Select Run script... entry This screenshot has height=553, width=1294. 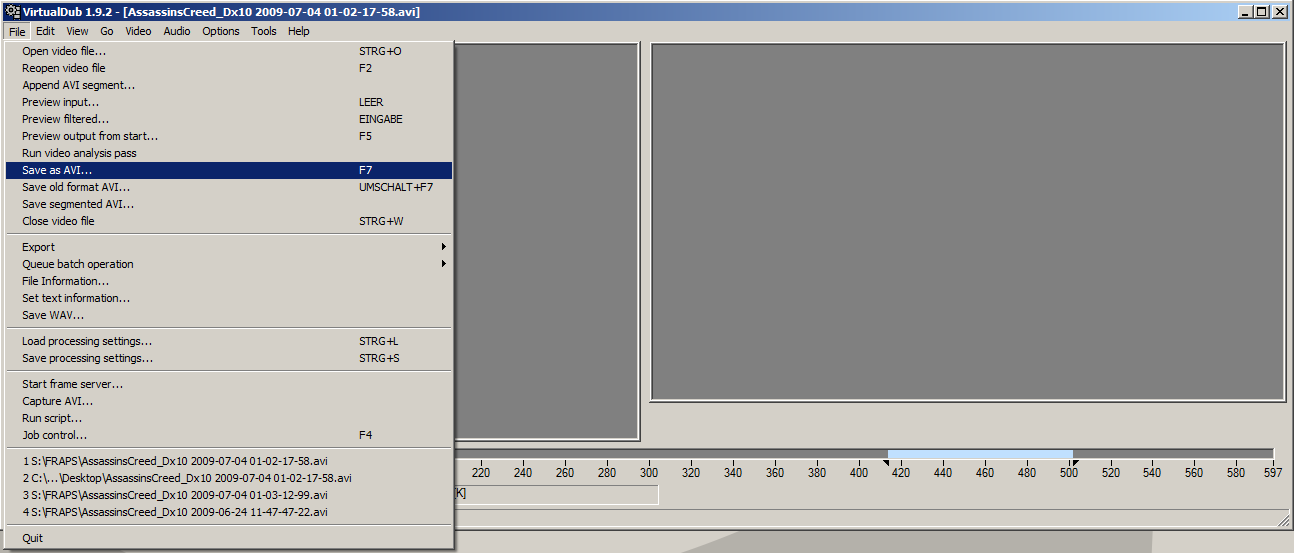(x=229, y=418)
